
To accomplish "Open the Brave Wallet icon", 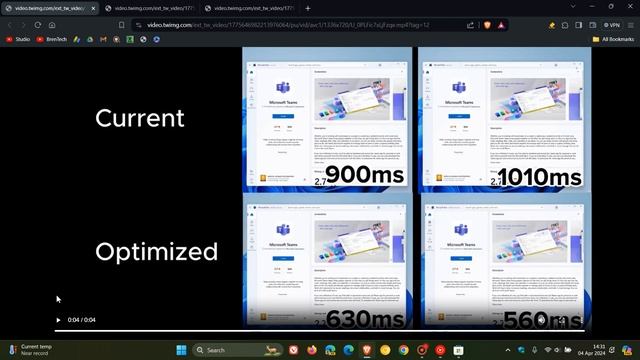I will 593,25.
